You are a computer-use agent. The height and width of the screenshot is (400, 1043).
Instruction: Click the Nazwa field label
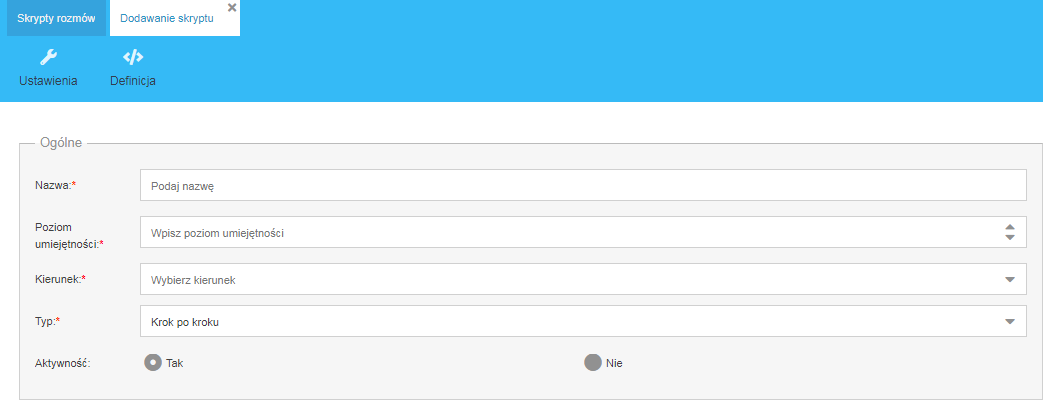click(x=56, y=185)
